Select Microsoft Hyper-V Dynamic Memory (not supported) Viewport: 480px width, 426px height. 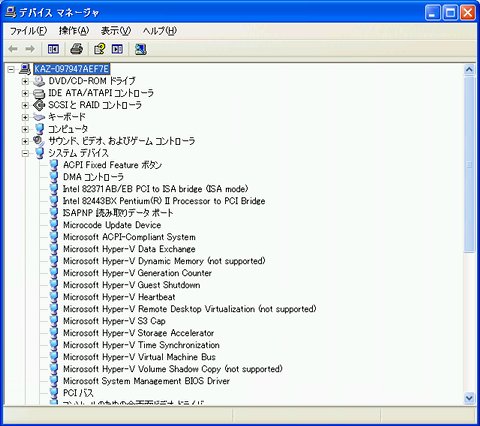pyautogui.click(x=164, y=261)
